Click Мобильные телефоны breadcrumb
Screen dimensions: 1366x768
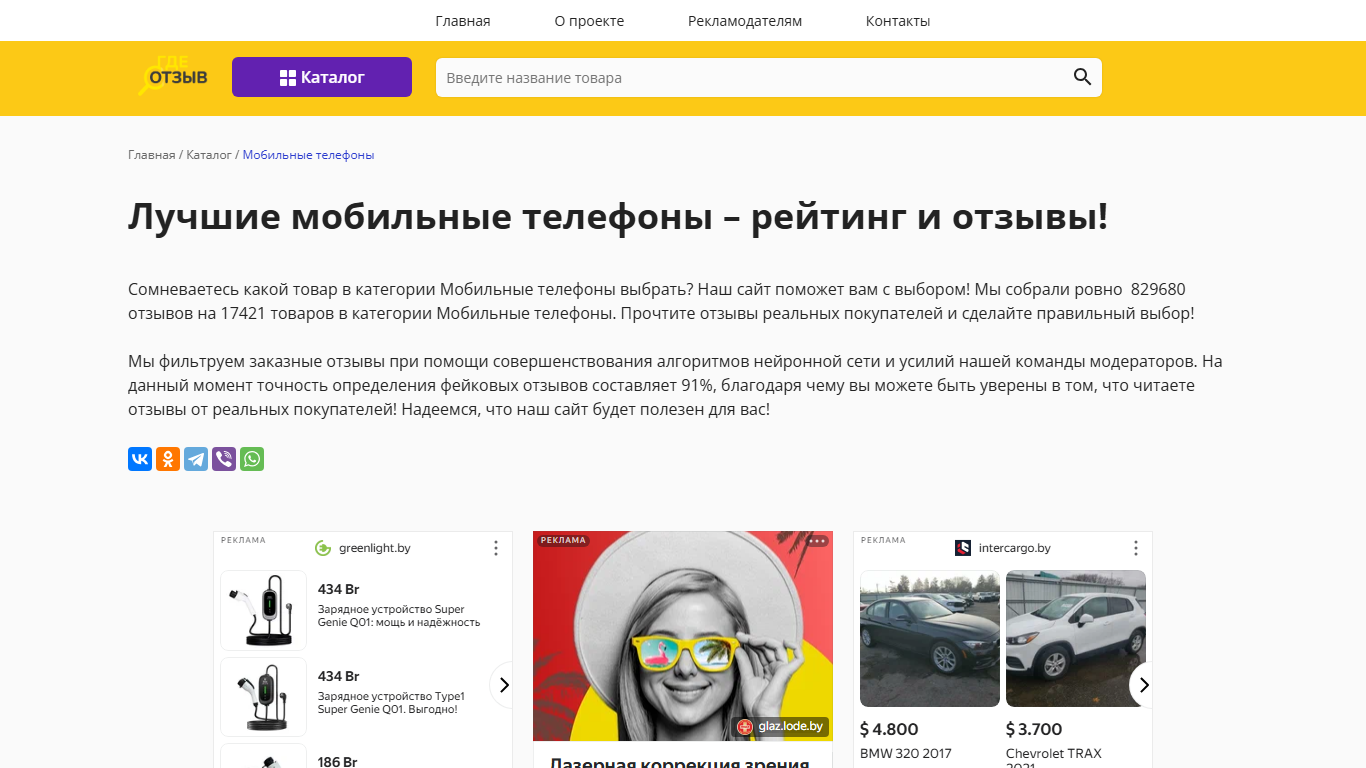(308, 155)
